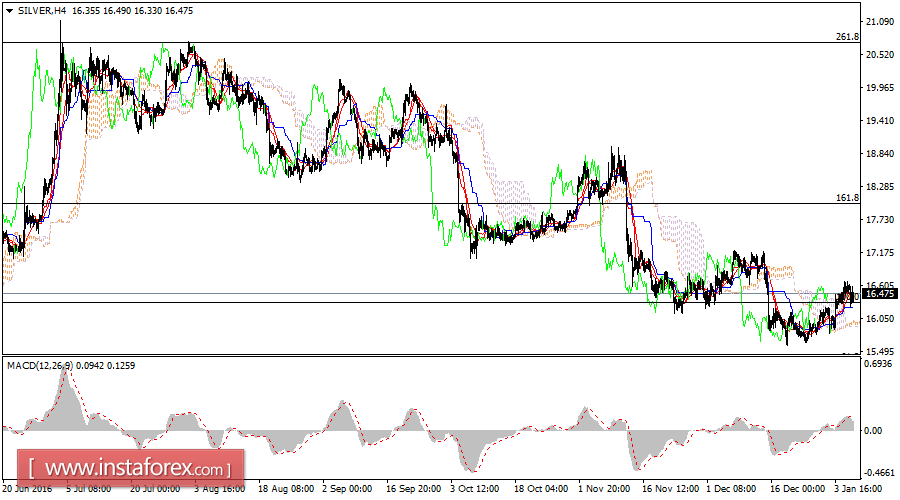Click the 16 Dec 00:00 date label

tap(797, 489)
